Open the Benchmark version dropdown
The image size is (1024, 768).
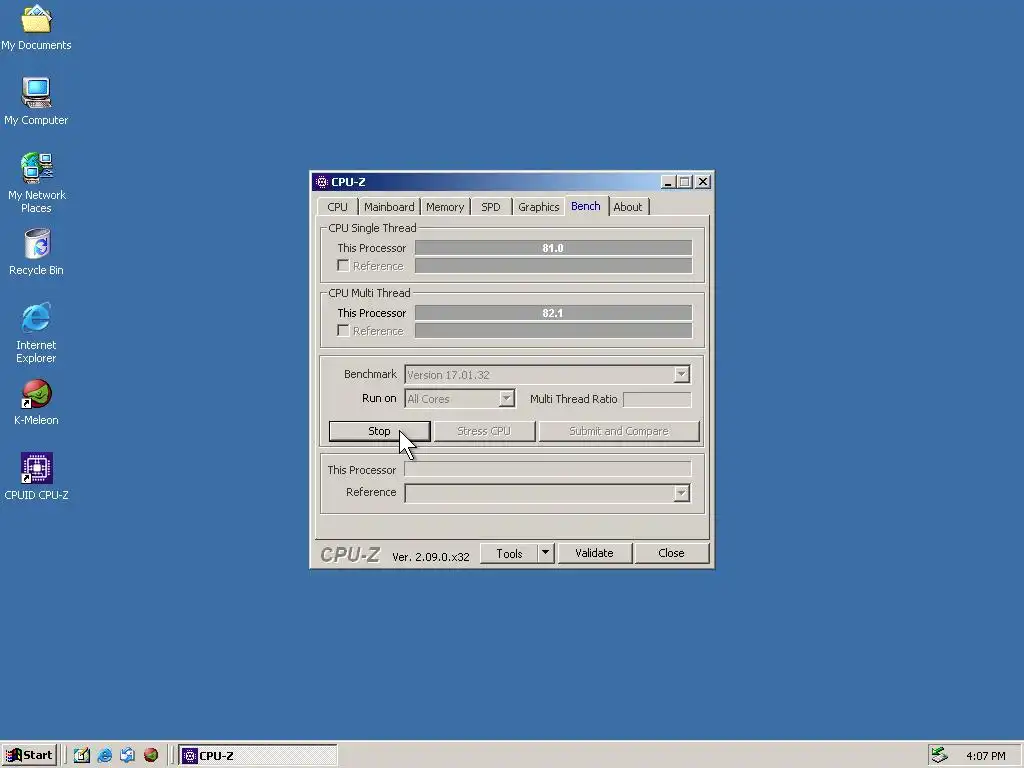coord(681,374)
